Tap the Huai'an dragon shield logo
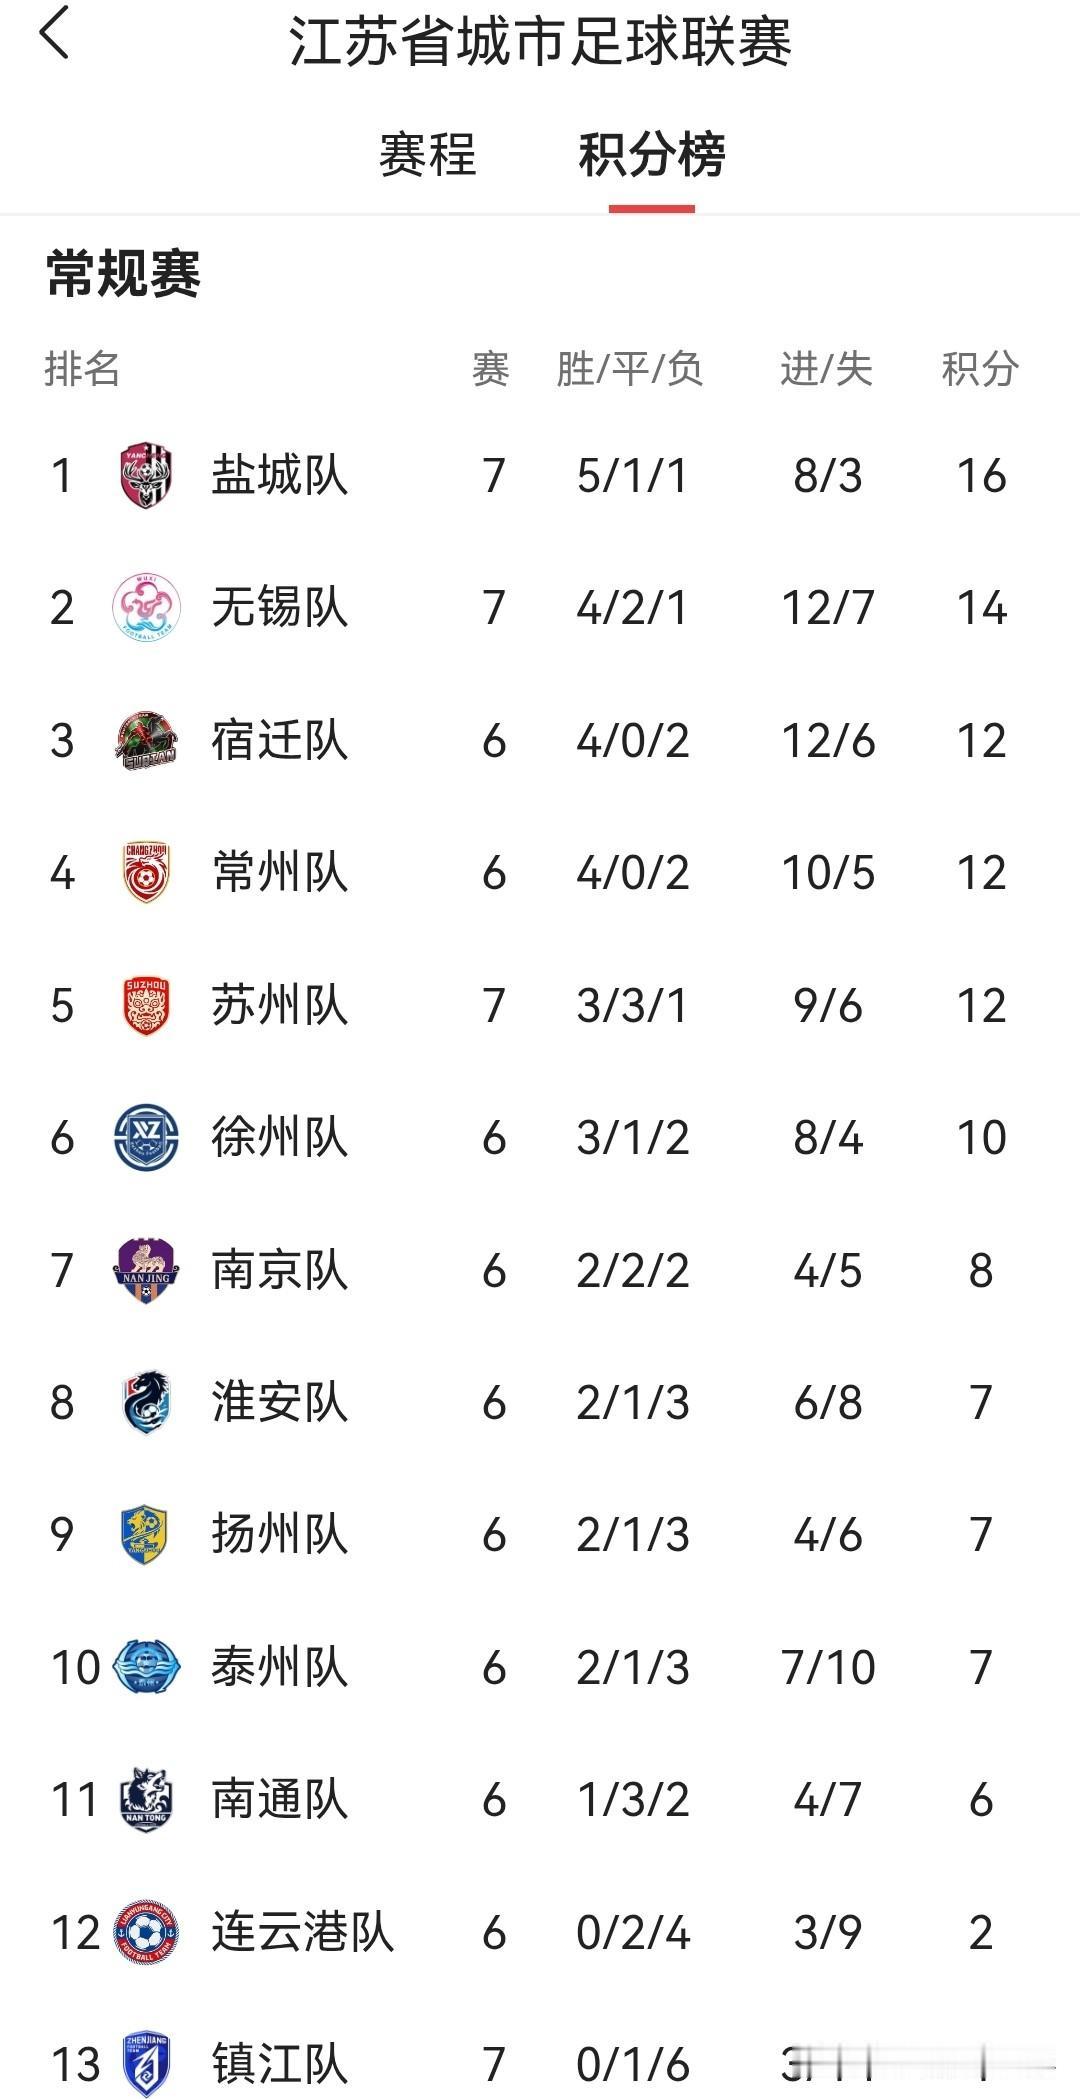Screen dimensions: 1080x2099 pos(146,1402)
